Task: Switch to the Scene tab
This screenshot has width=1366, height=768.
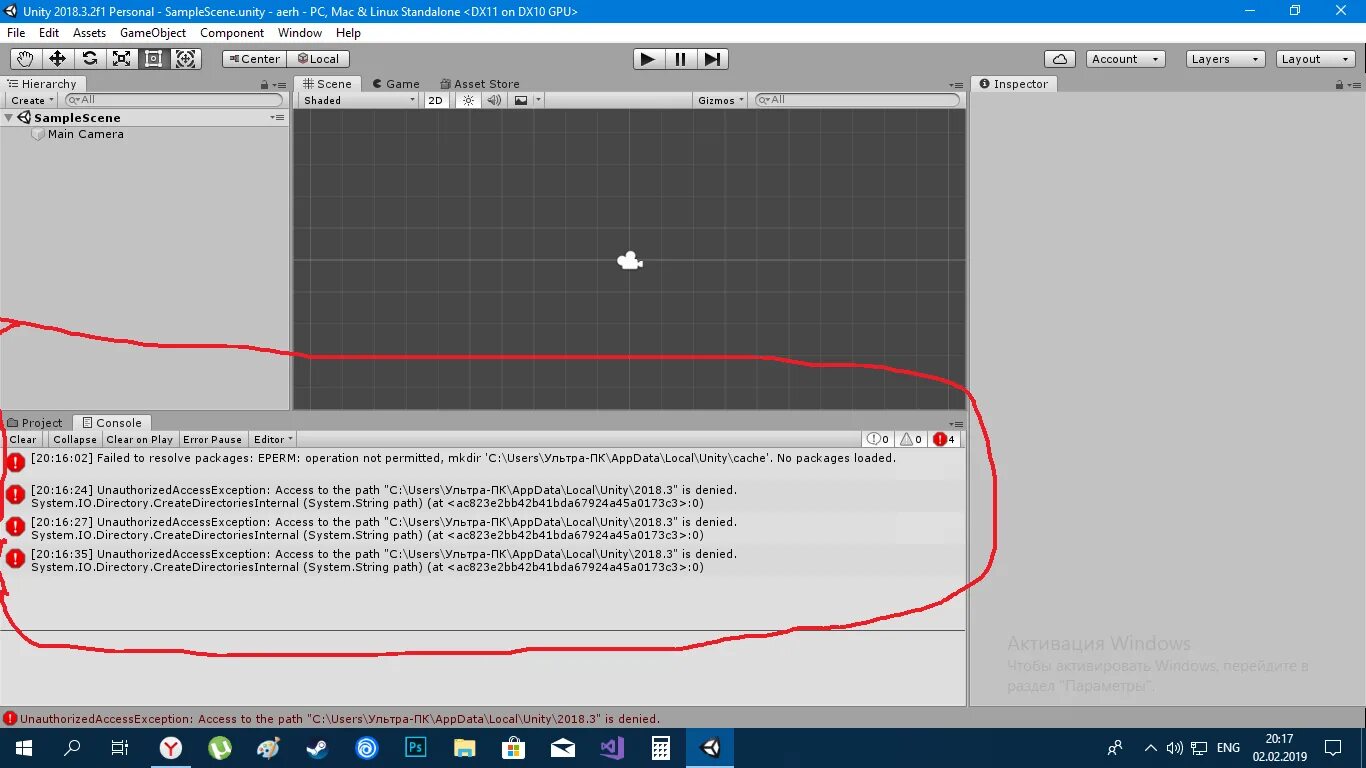Action: 327,84
